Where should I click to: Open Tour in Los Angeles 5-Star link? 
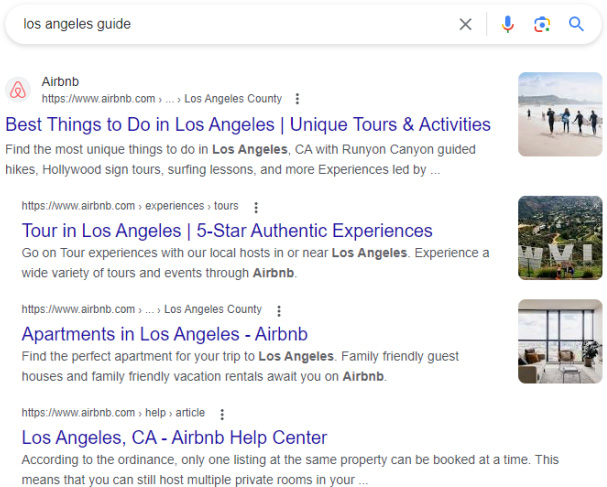pos(227,231)
